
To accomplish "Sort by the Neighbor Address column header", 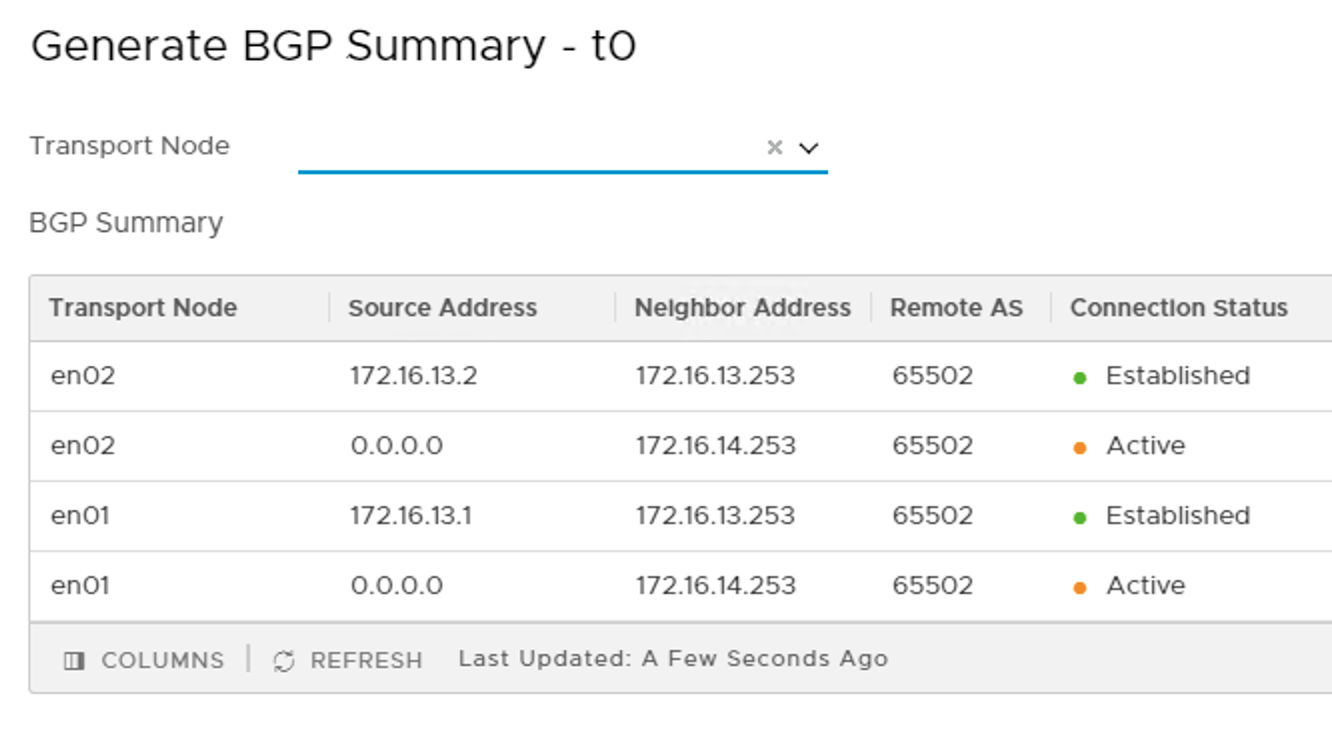I will (x=742, y=308).
